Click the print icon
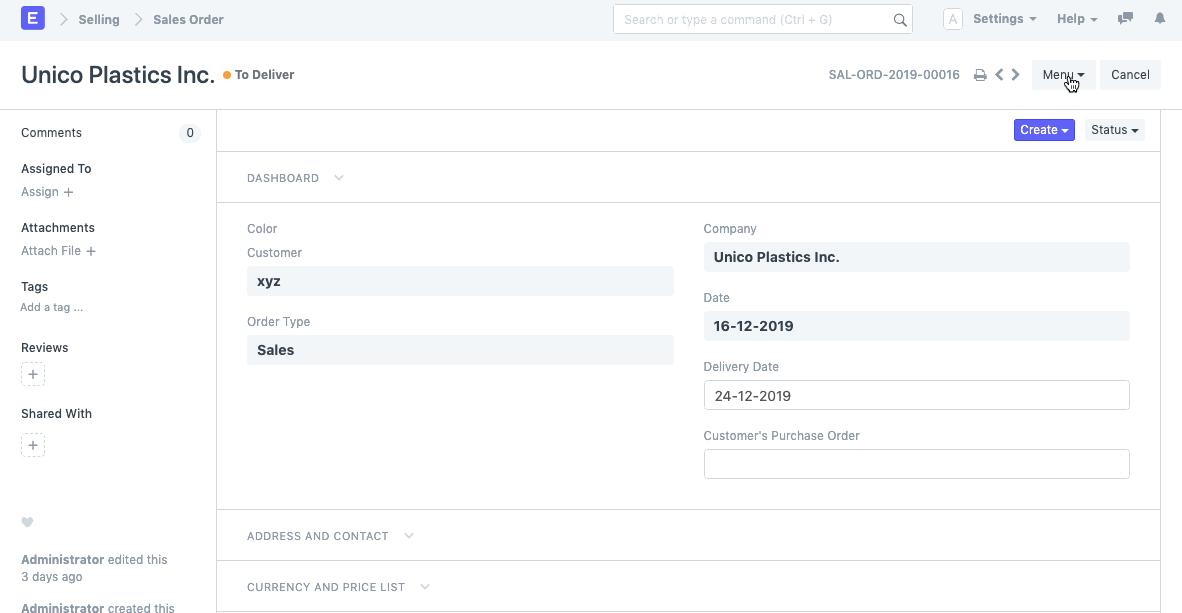The width and height of the screenshot is (1182, 613). coord(980,74)
